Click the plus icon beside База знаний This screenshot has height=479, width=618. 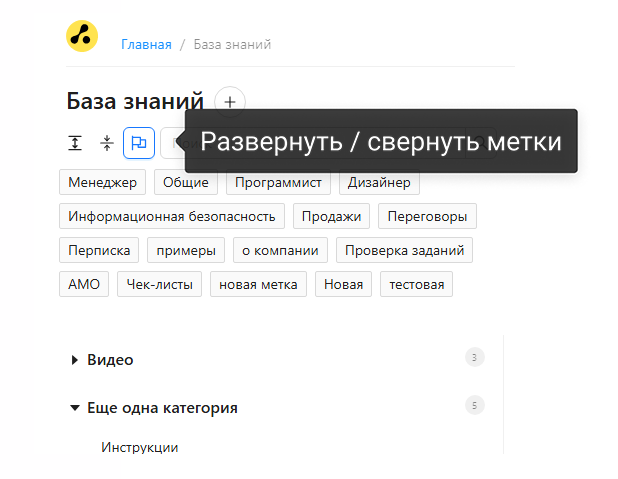tap(230, 102)
